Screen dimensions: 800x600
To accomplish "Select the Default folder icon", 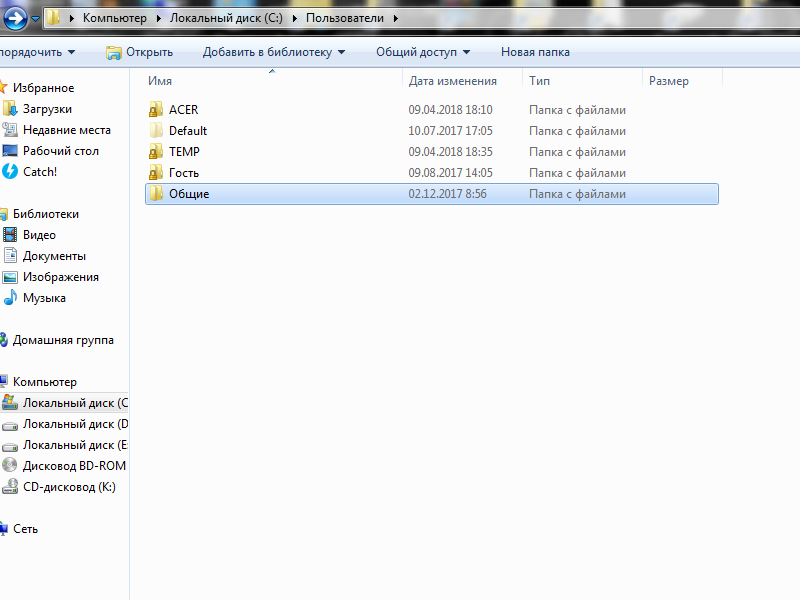I will (156, 131).
